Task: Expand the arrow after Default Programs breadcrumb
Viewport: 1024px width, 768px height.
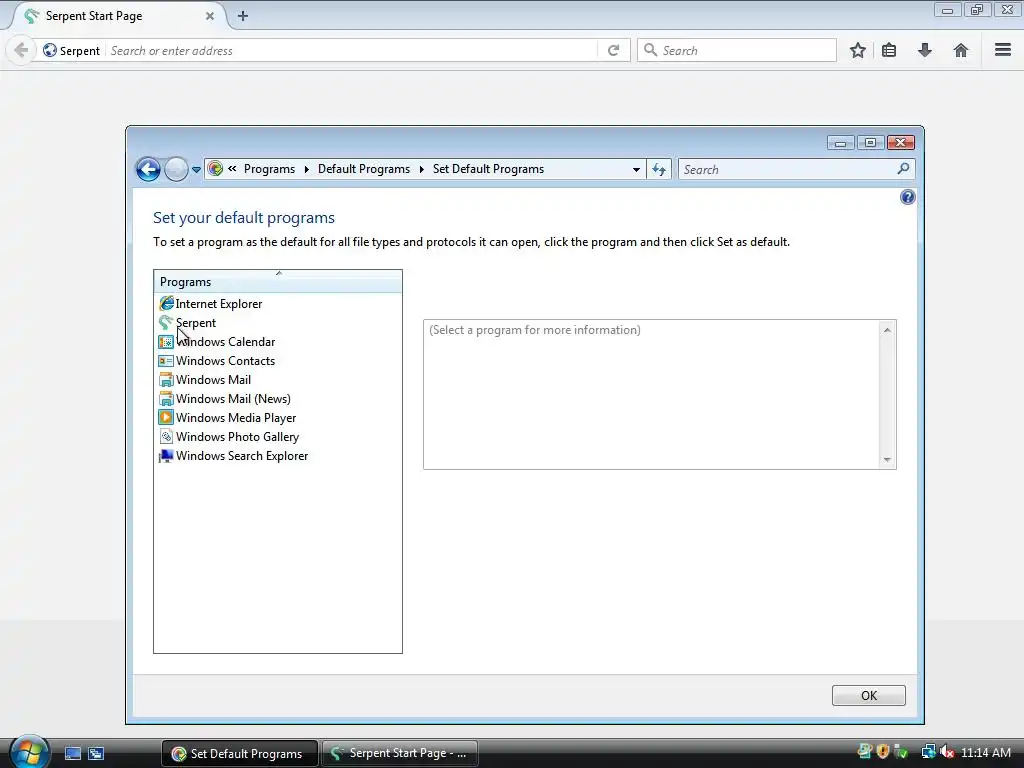Action: pos(421,169)
